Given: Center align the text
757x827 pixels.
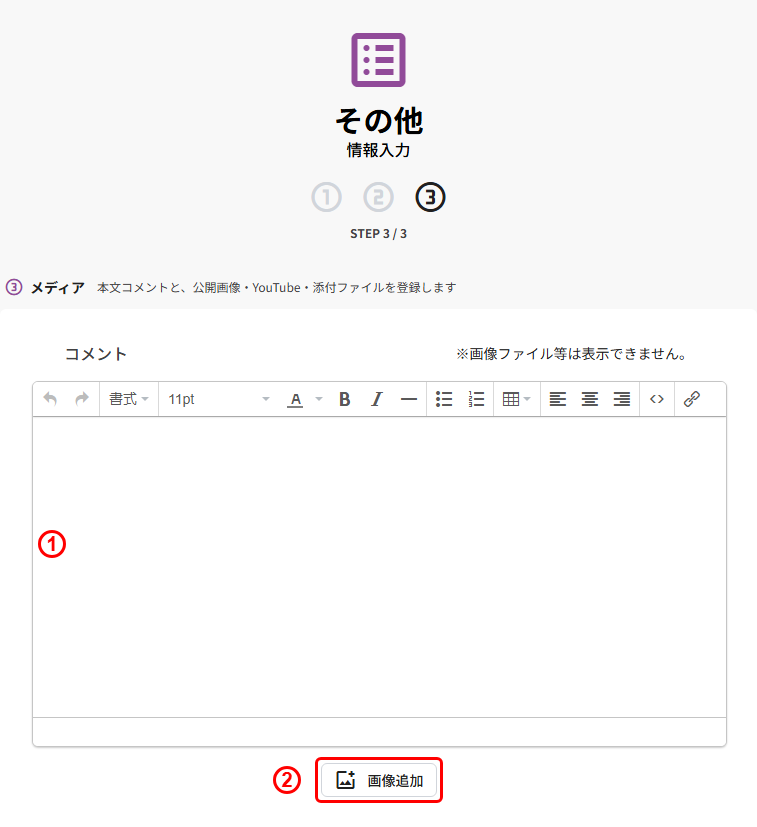Looking at the screenshot, I should [590, 399].
